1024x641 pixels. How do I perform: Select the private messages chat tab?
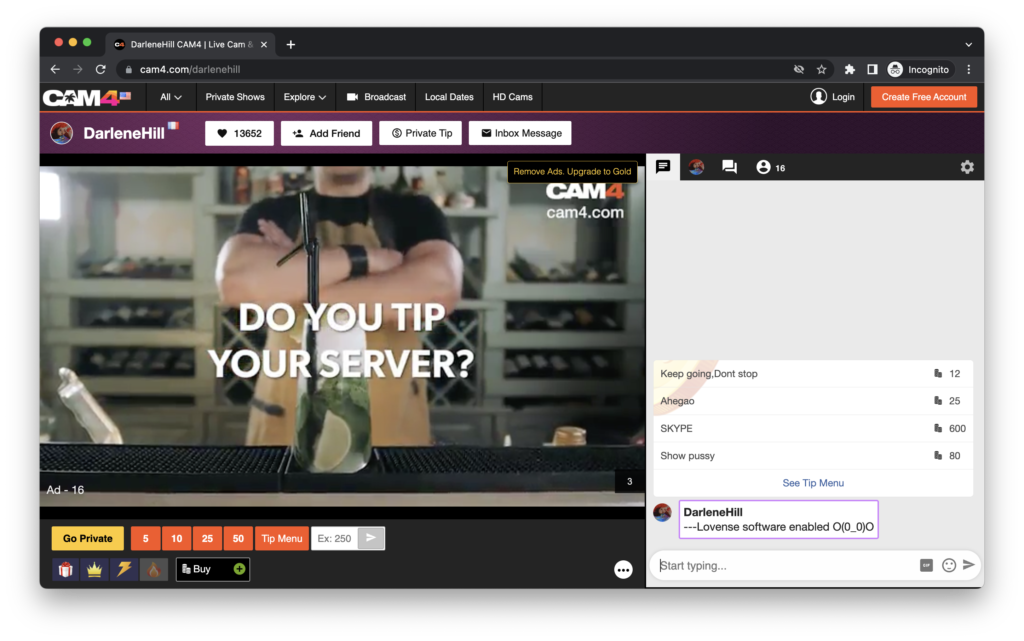pyautogui.click(x=729, y=167)
